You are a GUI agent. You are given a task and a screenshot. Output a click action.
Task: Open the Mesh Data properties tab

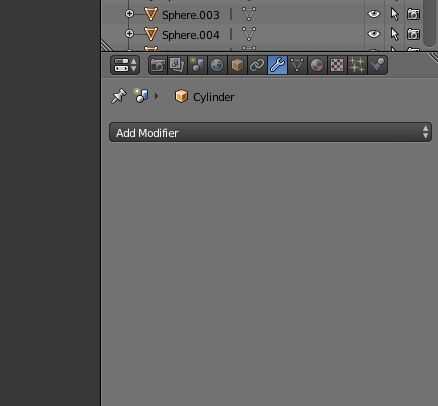(297, 65)
